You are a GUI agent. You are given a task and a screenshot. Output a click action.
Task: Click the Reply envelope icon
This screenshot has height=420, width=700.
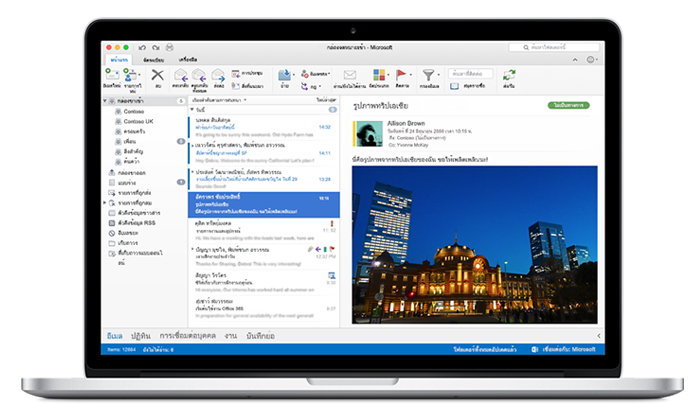[181, 75]
